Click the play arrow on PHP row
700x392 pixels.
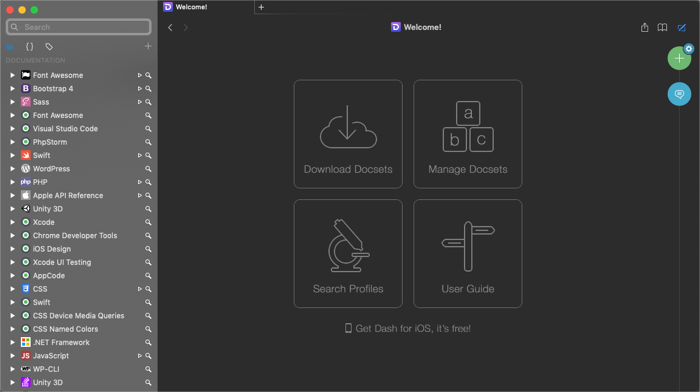click(140, 182)
